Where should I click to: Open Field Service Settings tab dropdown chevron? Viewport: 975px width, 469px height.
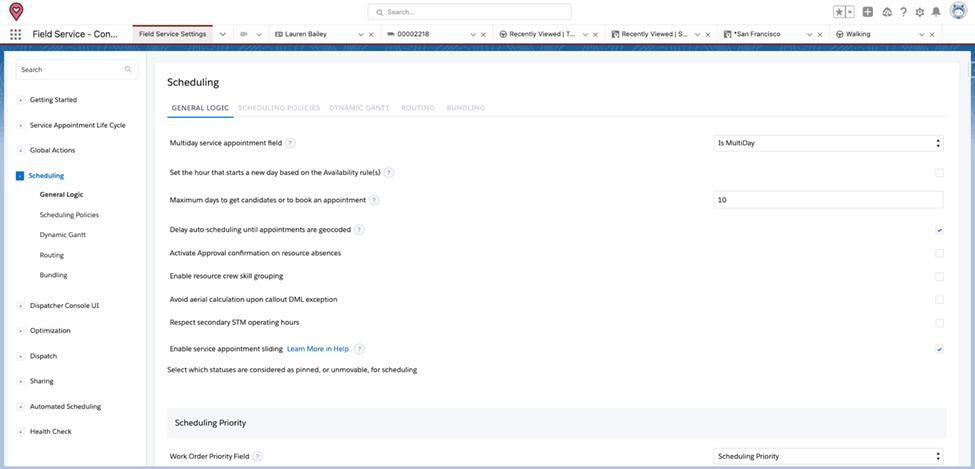coord(223,34)
